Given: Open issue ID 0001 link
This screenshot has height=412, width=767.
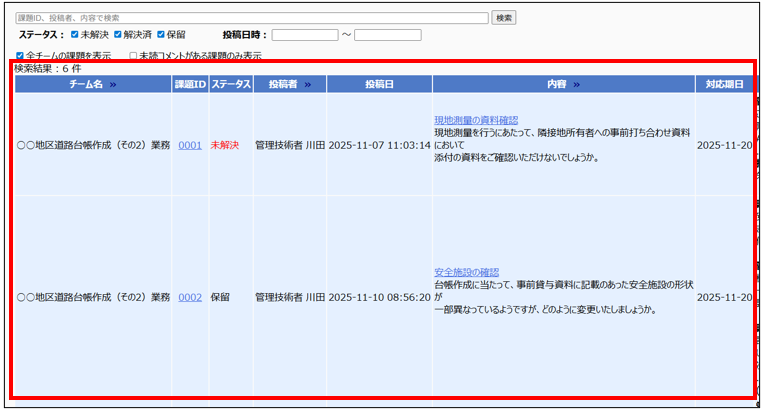Looking at the screenshot, I should coord(190,145).
